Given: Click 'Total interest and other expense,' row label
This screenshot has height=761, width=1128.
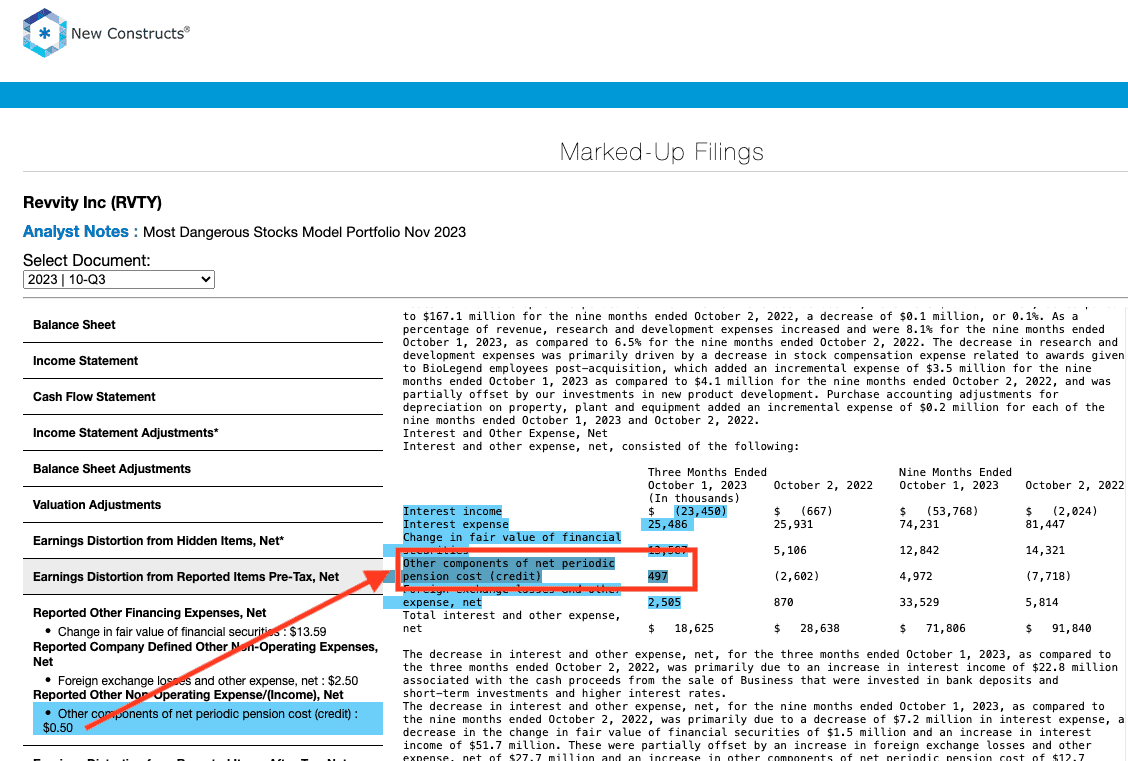Looking at the screenshot, I should point(511,615).
